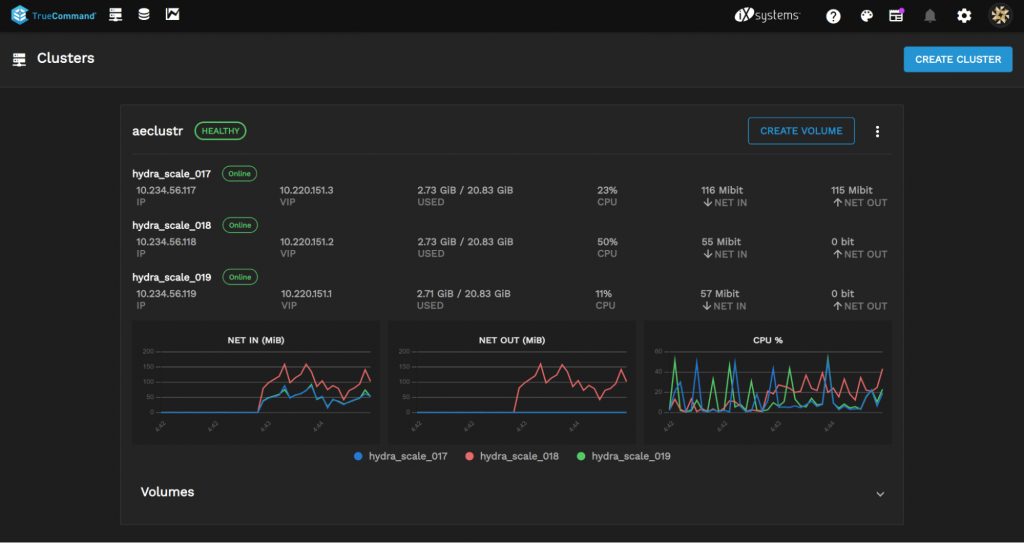
Task: Toggle hydra_scale_018 legend series
Action: click(x=514, y=456)
